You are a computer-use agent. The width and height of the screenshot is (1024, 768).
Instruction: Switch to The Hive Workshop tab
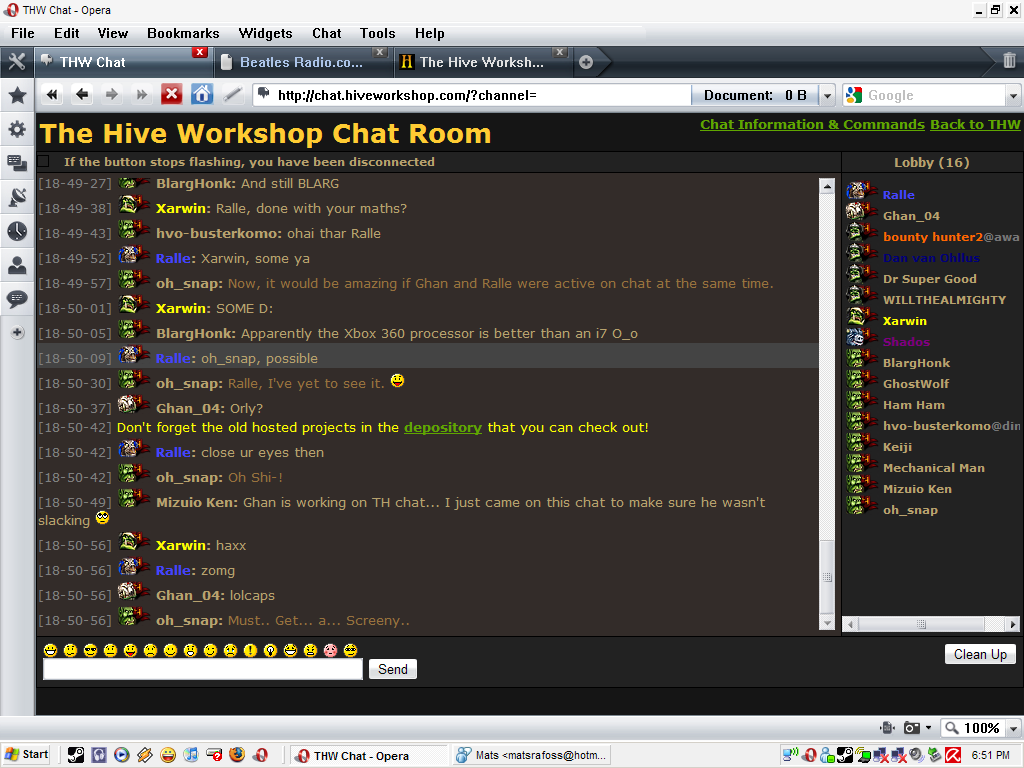(x=482, y=62)
